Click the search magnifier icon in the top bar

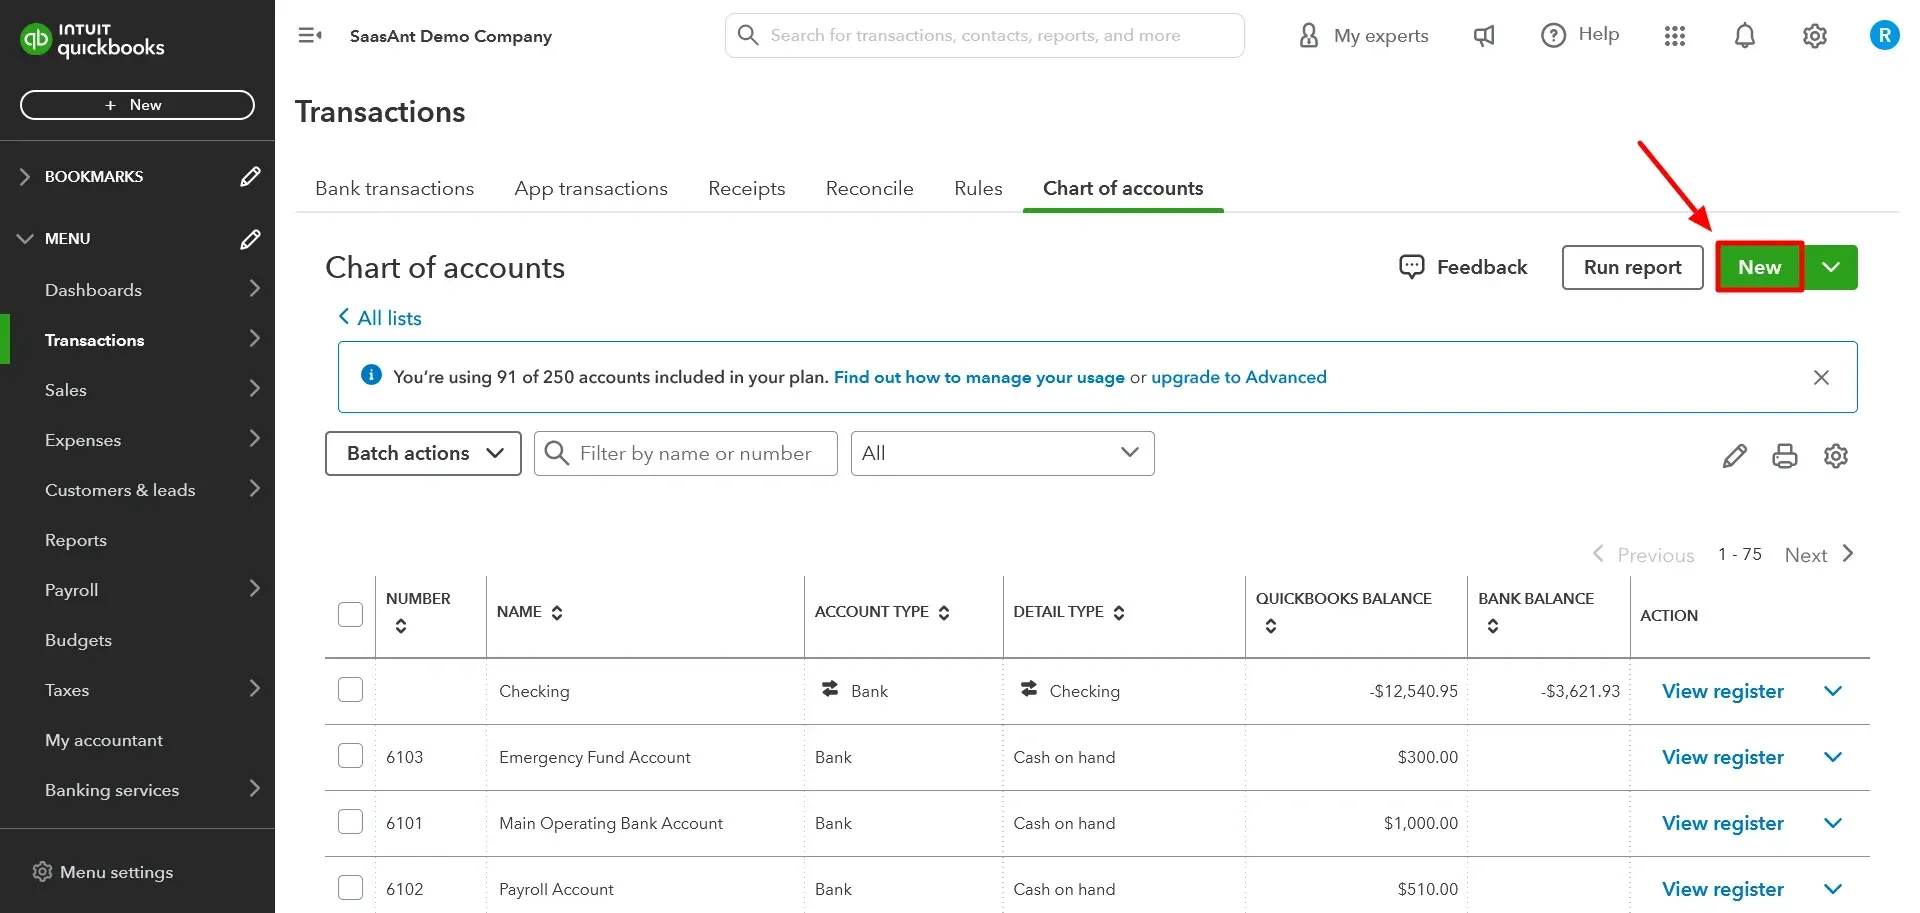click(x=748, y=35)
